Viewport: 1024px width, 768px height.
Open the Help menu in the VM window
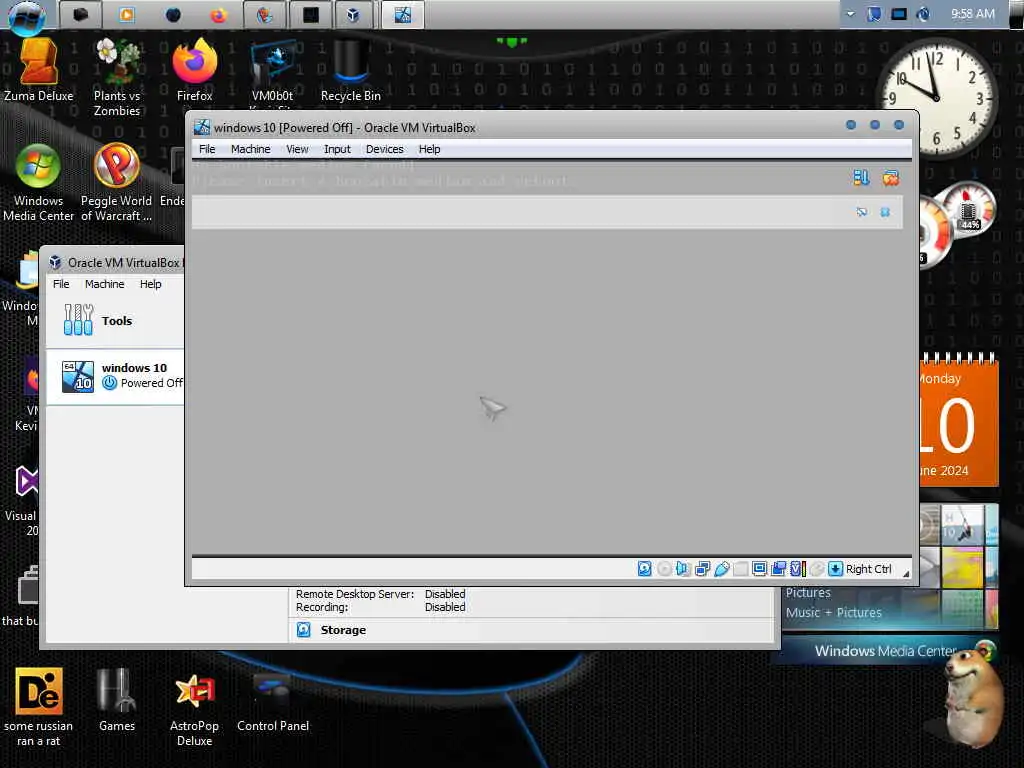click(x=429, y=149)
